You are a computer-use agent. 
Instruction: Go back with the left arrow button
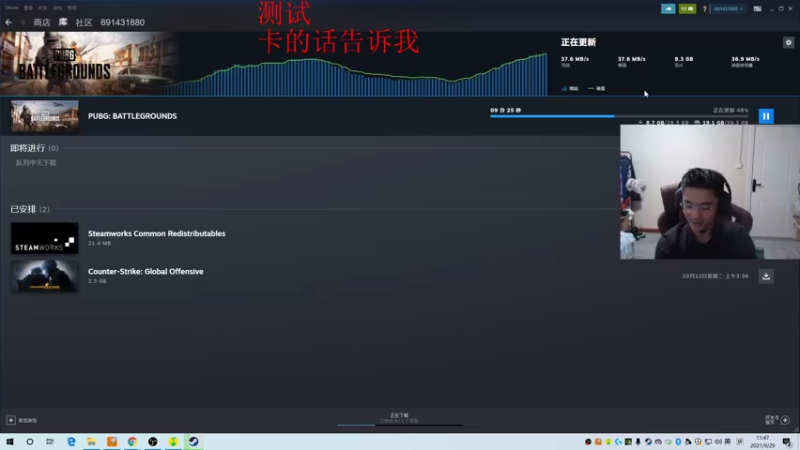(9, 22)
